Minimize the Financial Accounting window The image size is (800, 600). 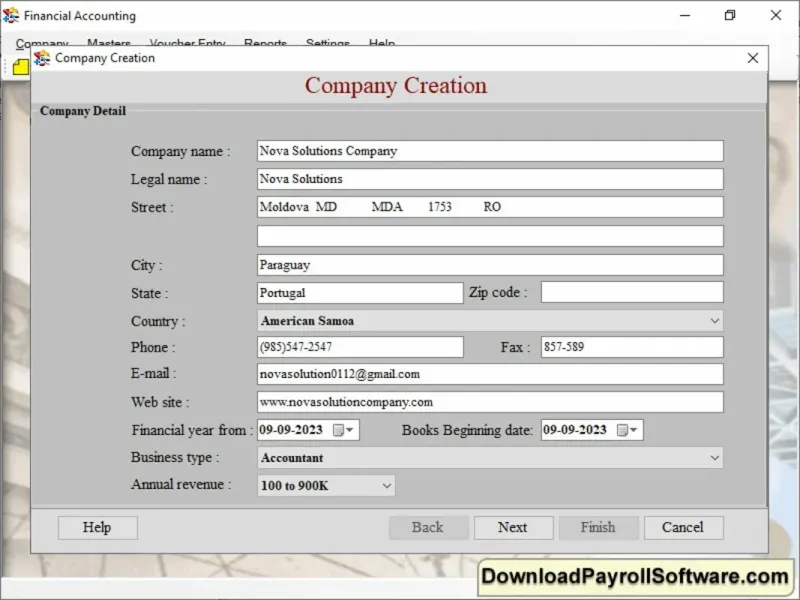685,15
